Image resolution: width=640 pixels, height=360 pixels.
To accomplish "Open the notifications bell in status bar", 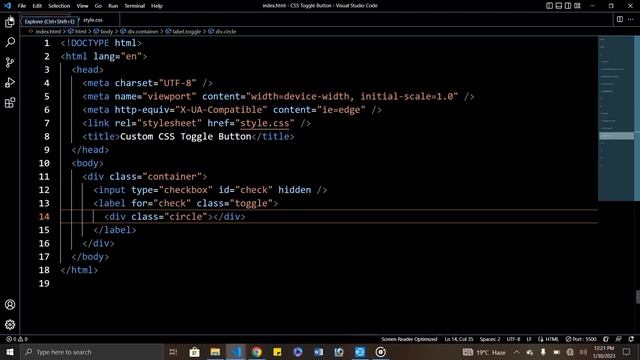I will click(631, 339).
